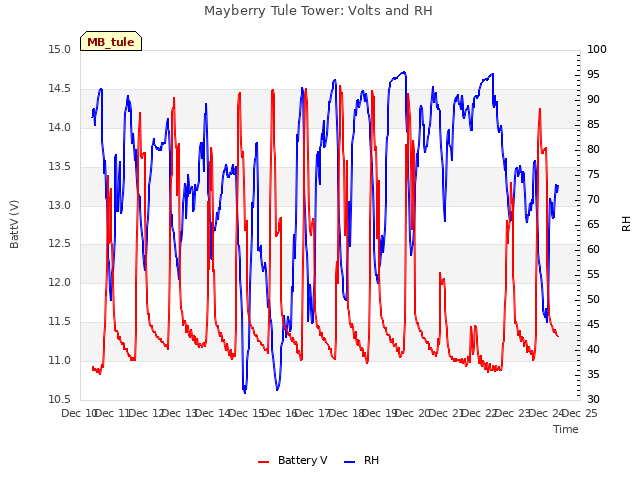Click the 14.5 left axis tick label
Screen dimensions: 640x480
[60, 89]
